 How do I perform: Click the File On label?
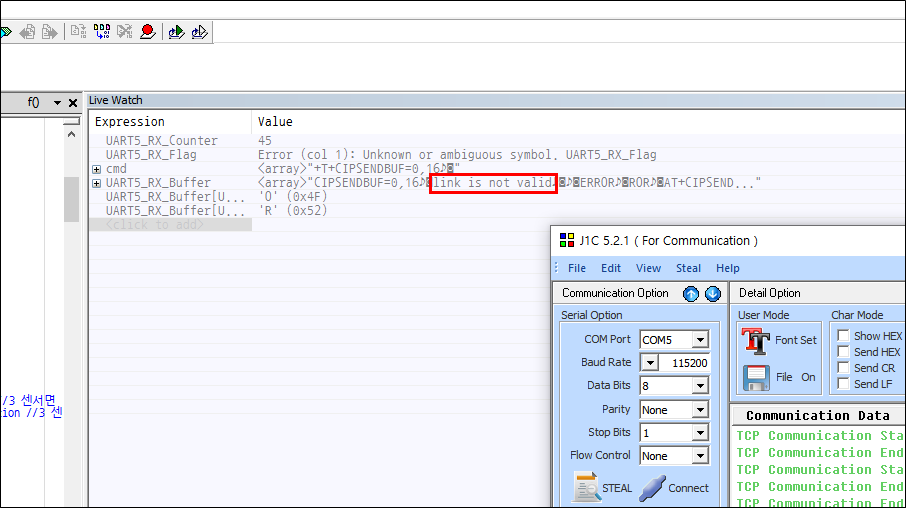tap(795, 377)
